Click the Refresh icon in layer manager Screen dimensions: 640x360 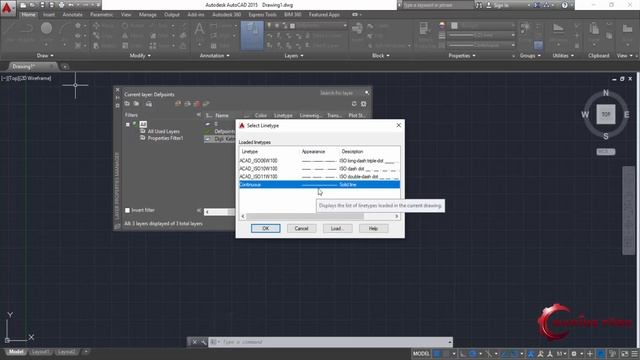pos(354,104)
